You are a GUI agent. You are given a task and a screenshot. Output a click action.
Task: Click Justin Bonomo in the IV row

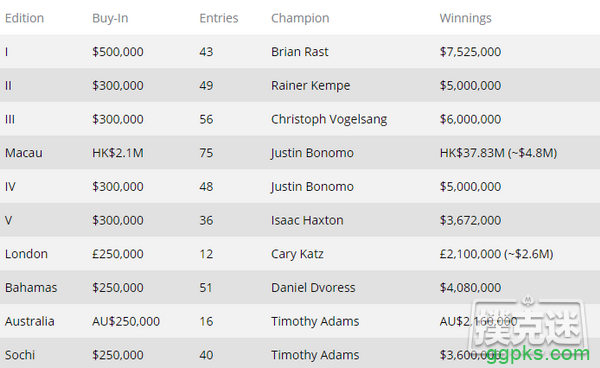[x=312, y=186]
